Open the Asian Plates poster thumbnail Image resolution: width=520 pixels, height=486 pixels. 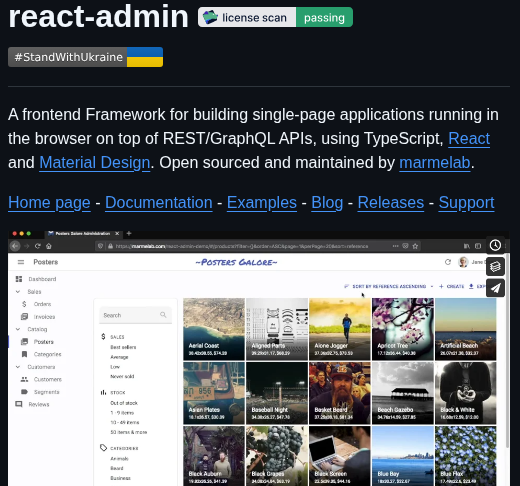coord(214,393)
